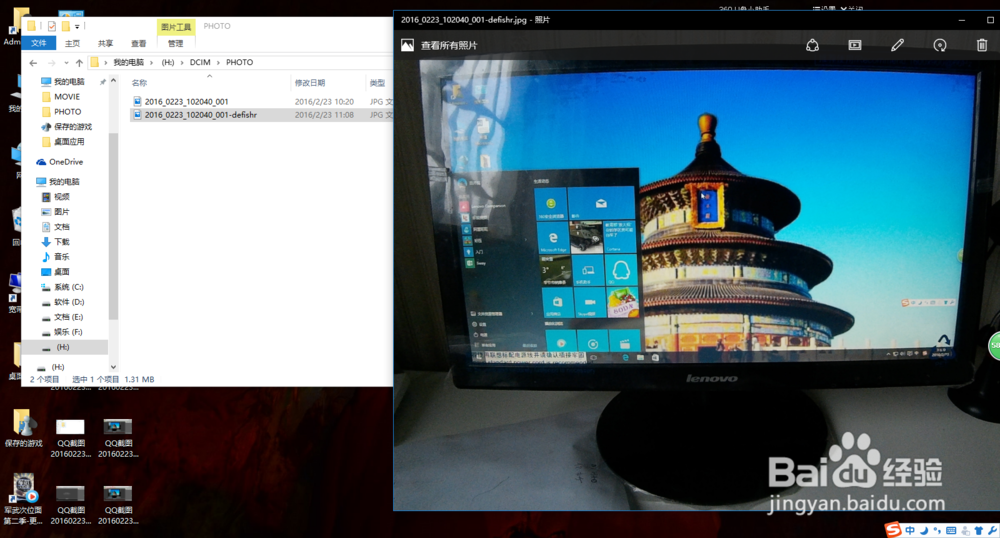Viewport: 1000px width, 538px height.
Task: Open OneDrive in navigation pane
Action: [x=66, y=162]
